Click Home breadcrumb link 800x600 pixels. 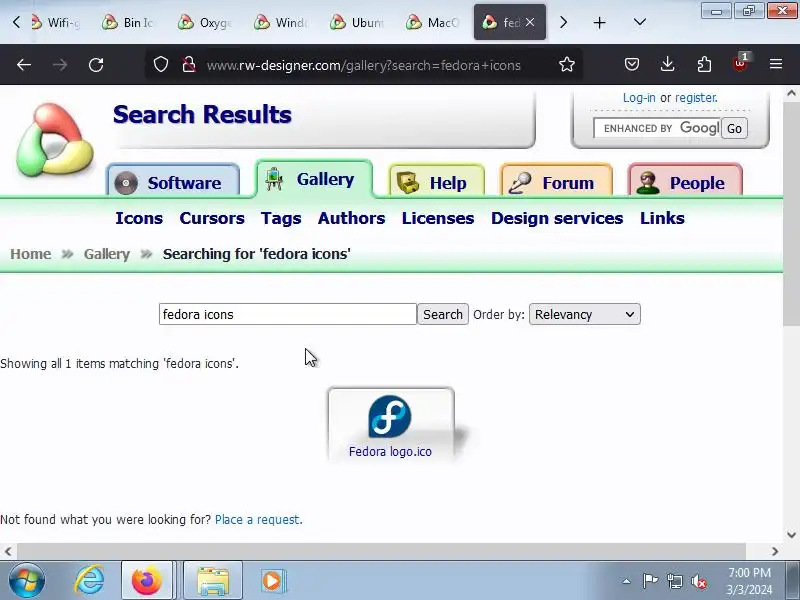(x=31, y=254)
